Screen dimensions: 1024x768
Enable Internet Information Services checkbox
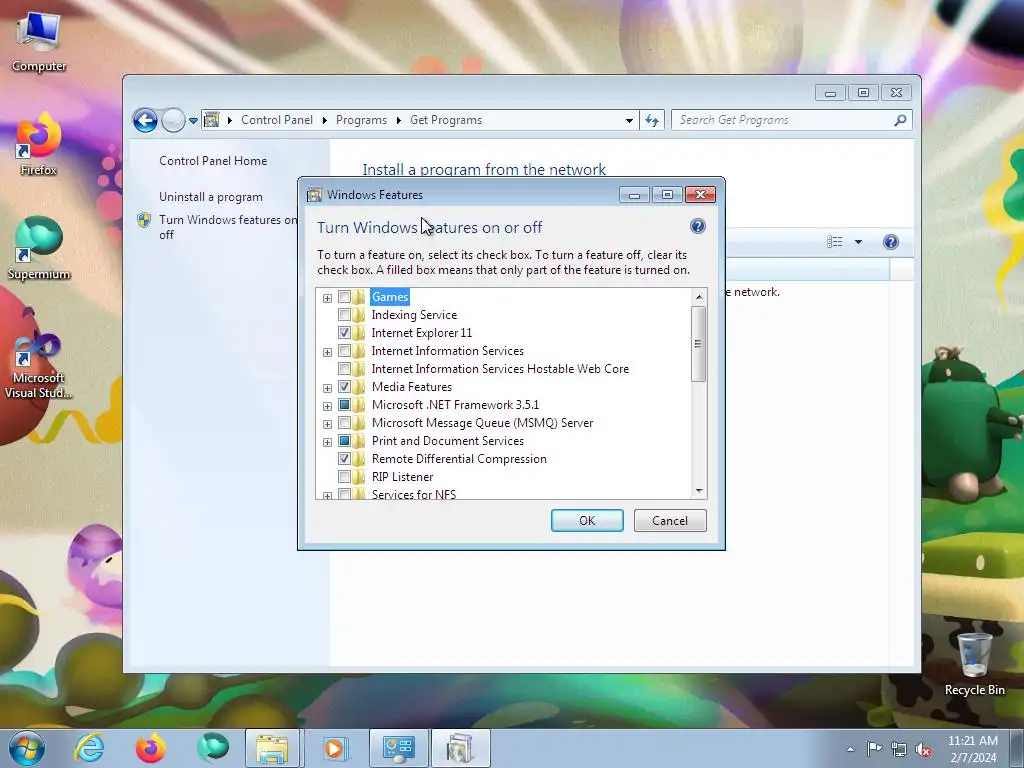pyautogui.click(x=344, y=351)
